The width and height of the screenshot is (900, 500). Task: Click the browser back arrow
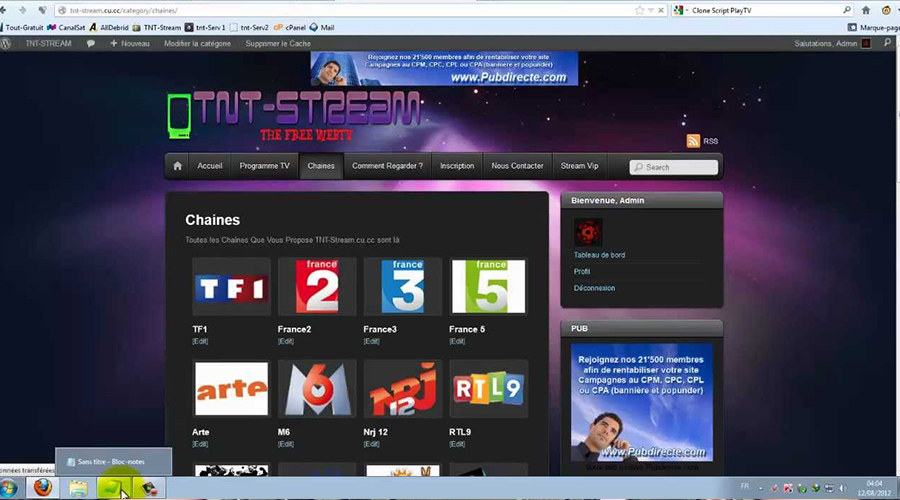click(x=3, y=10)
